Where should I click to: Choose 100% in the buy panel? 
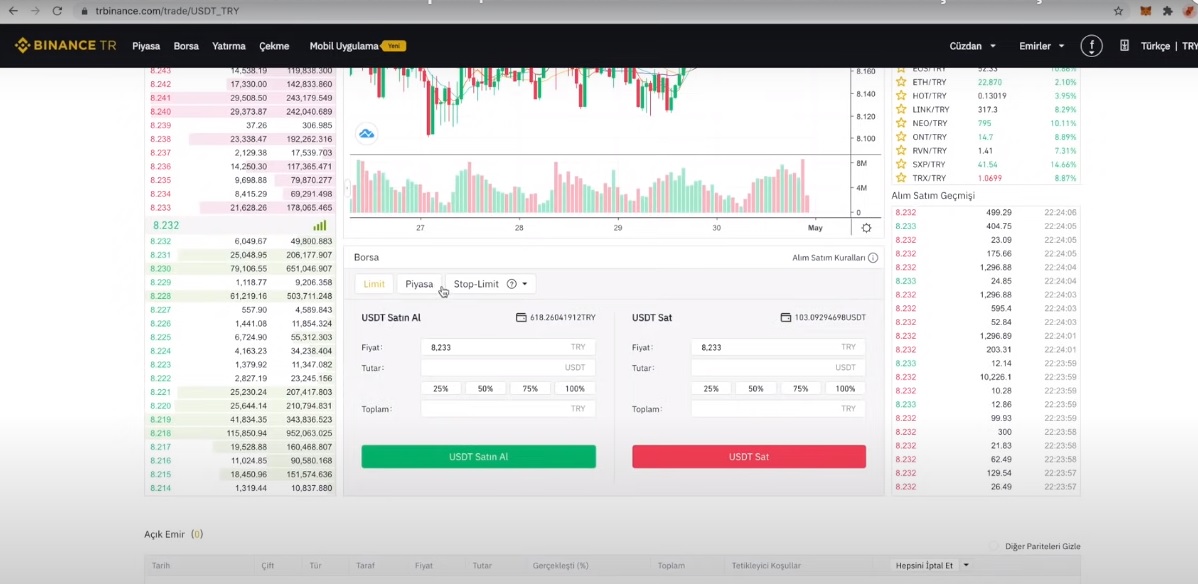(575, 388)
